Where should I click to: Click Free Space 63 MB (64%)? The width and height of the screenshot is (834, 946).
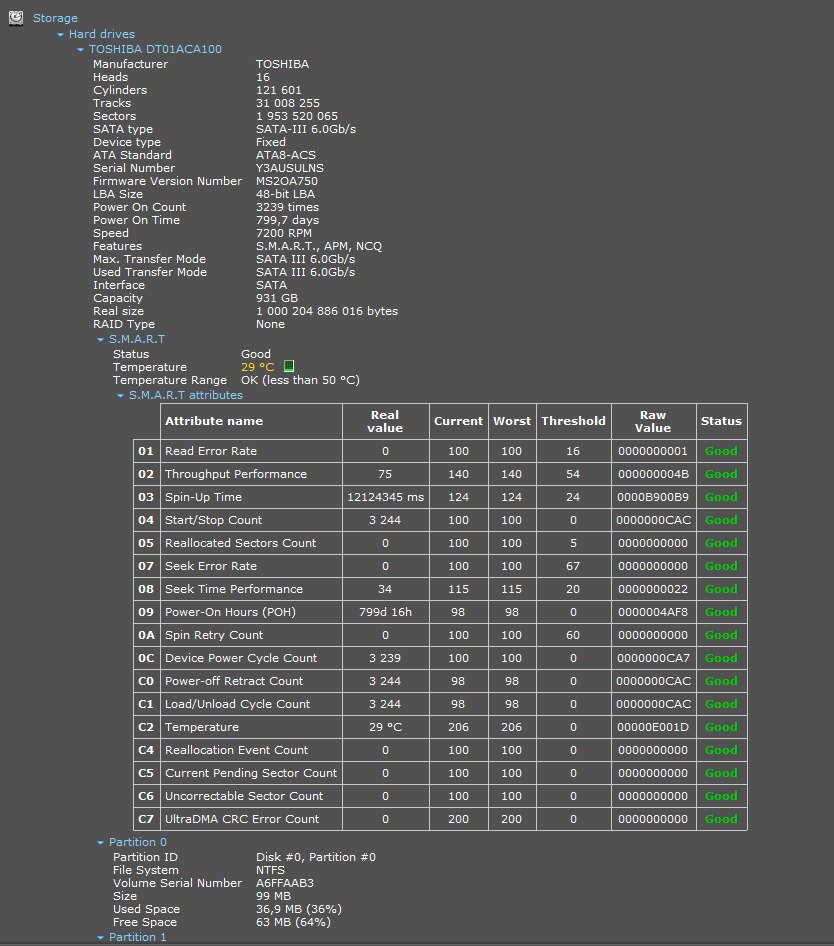293,922
